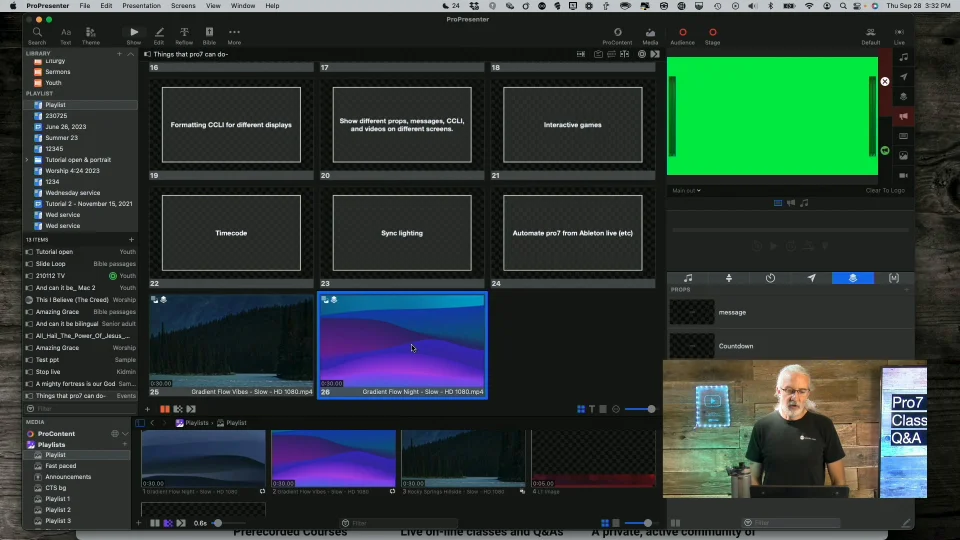Open 'Stop live' playlist item
960x540 pixels.
point(80,372)
